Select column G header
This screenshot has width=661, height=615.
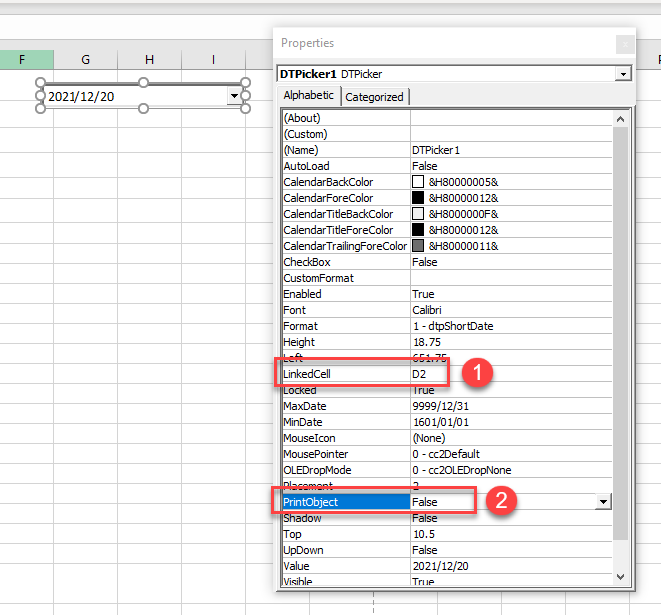pyautogui.click(x=85, y=60)
